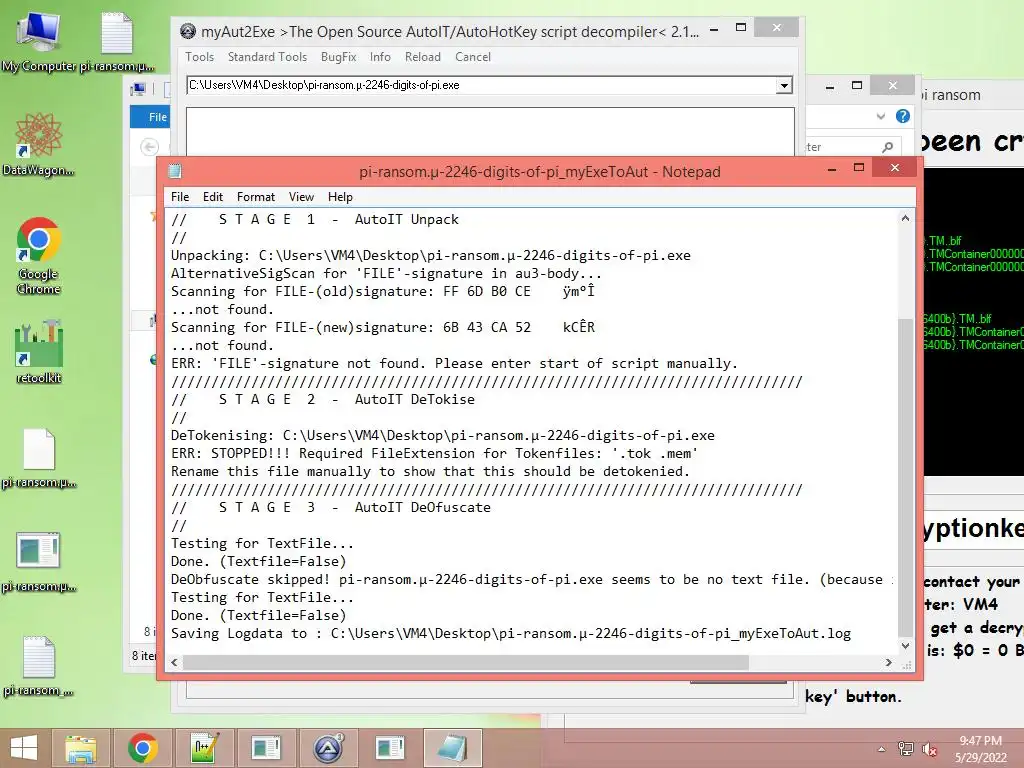Go back in the Explorer window

[150, 147]
